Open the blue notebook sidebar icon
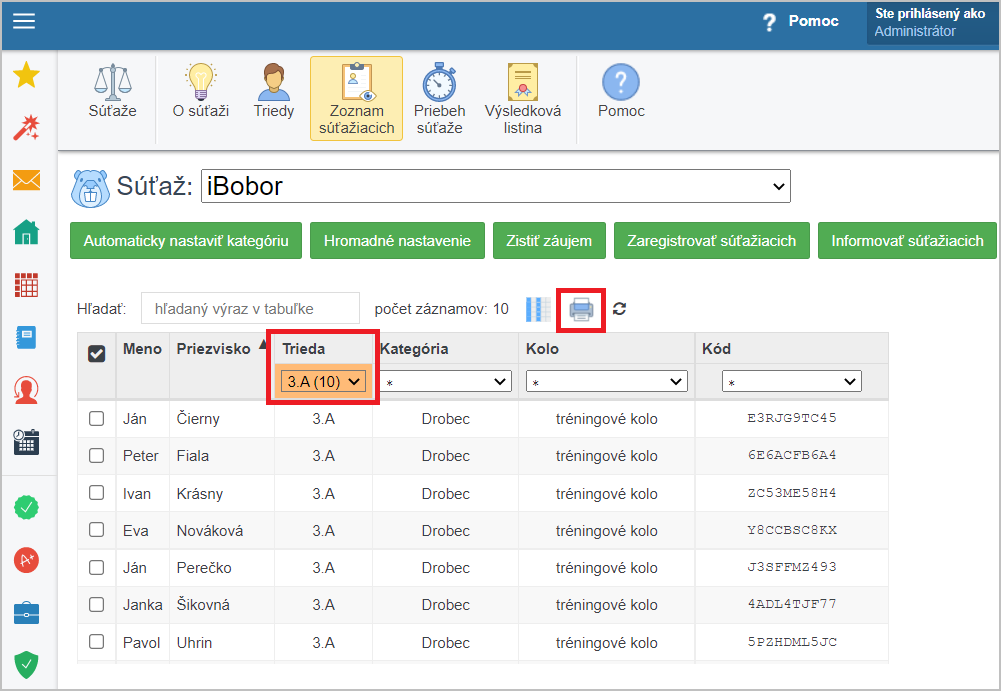Screen dimensions: 1001x691 26,337
